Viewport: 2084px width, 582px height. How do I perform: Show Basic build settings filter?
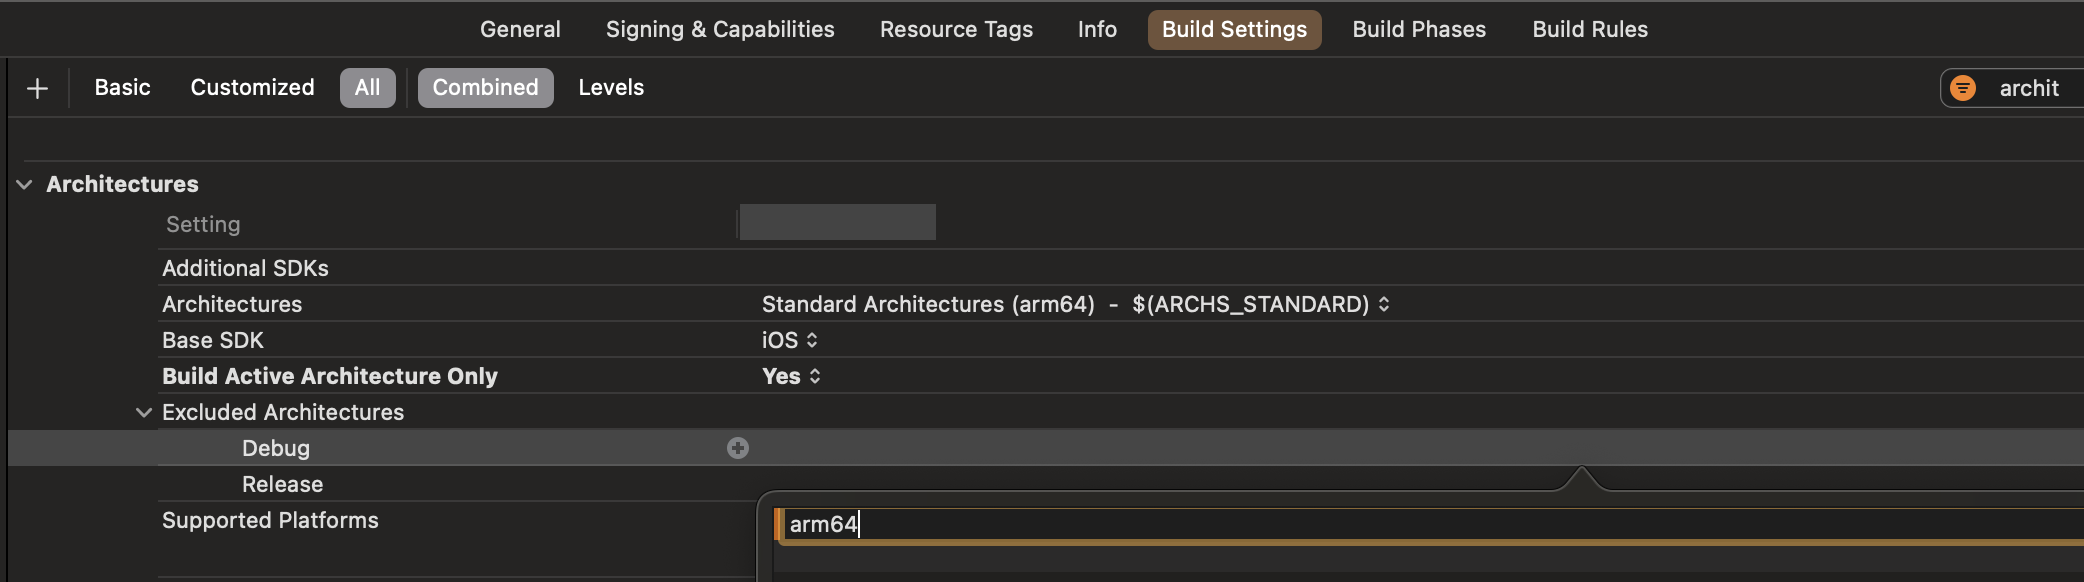click(x=122, y=88)
